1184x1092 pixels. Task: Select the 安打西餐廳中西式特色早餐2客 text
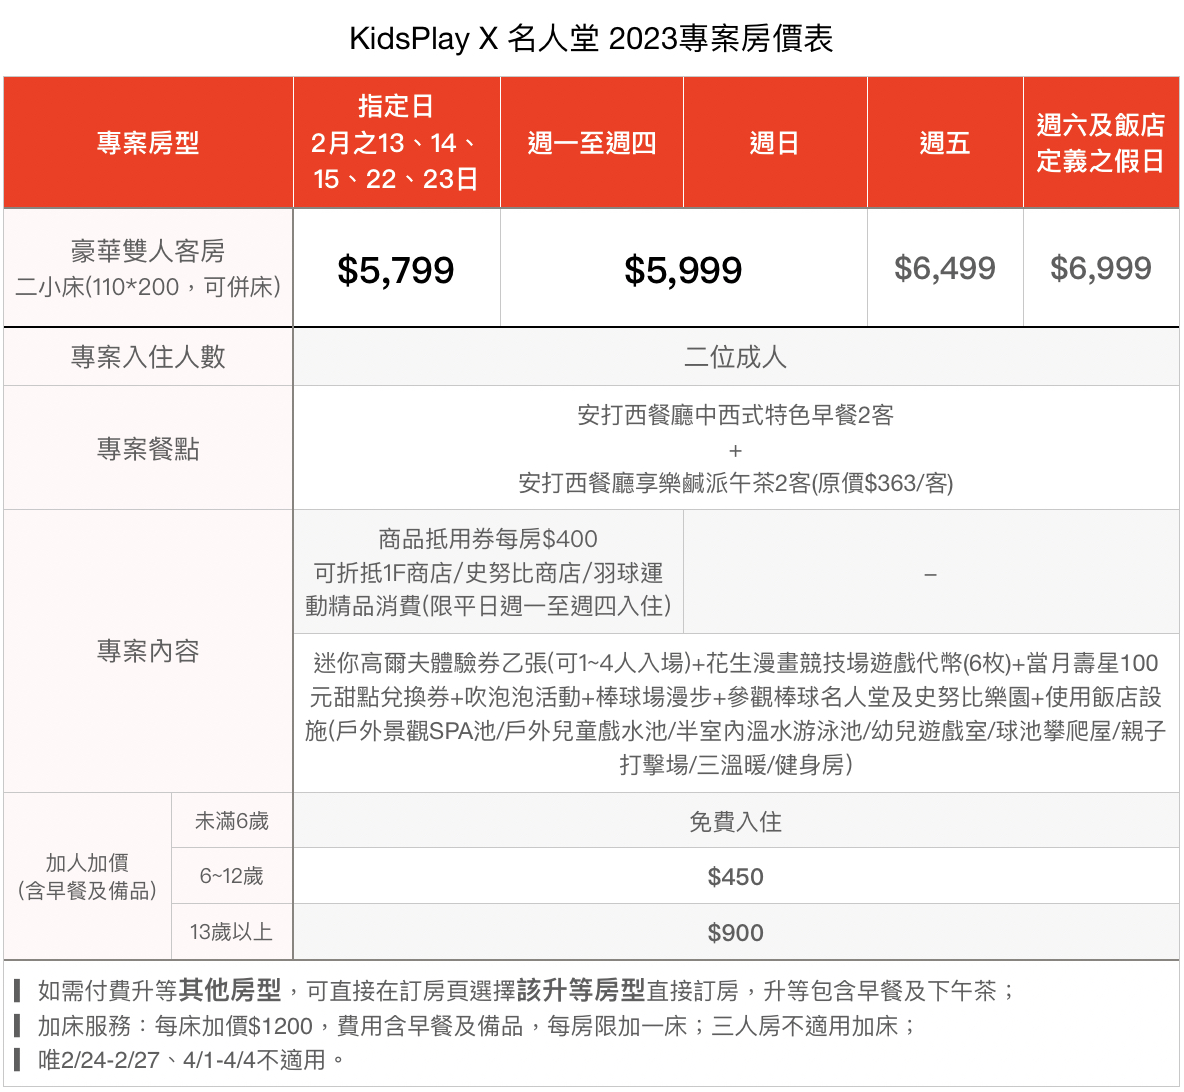click(x=736, y=415)
